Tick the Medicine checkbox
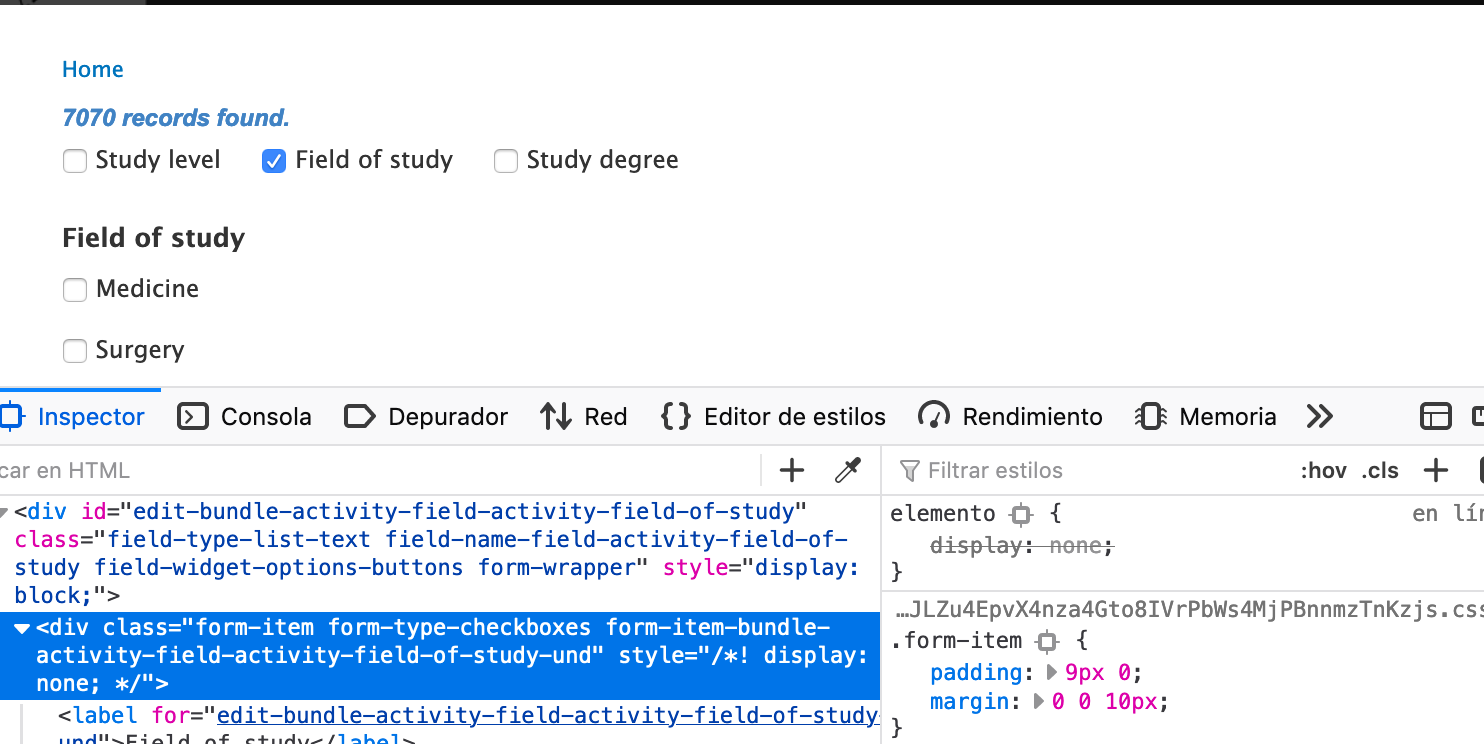 (x=75, y=290)
